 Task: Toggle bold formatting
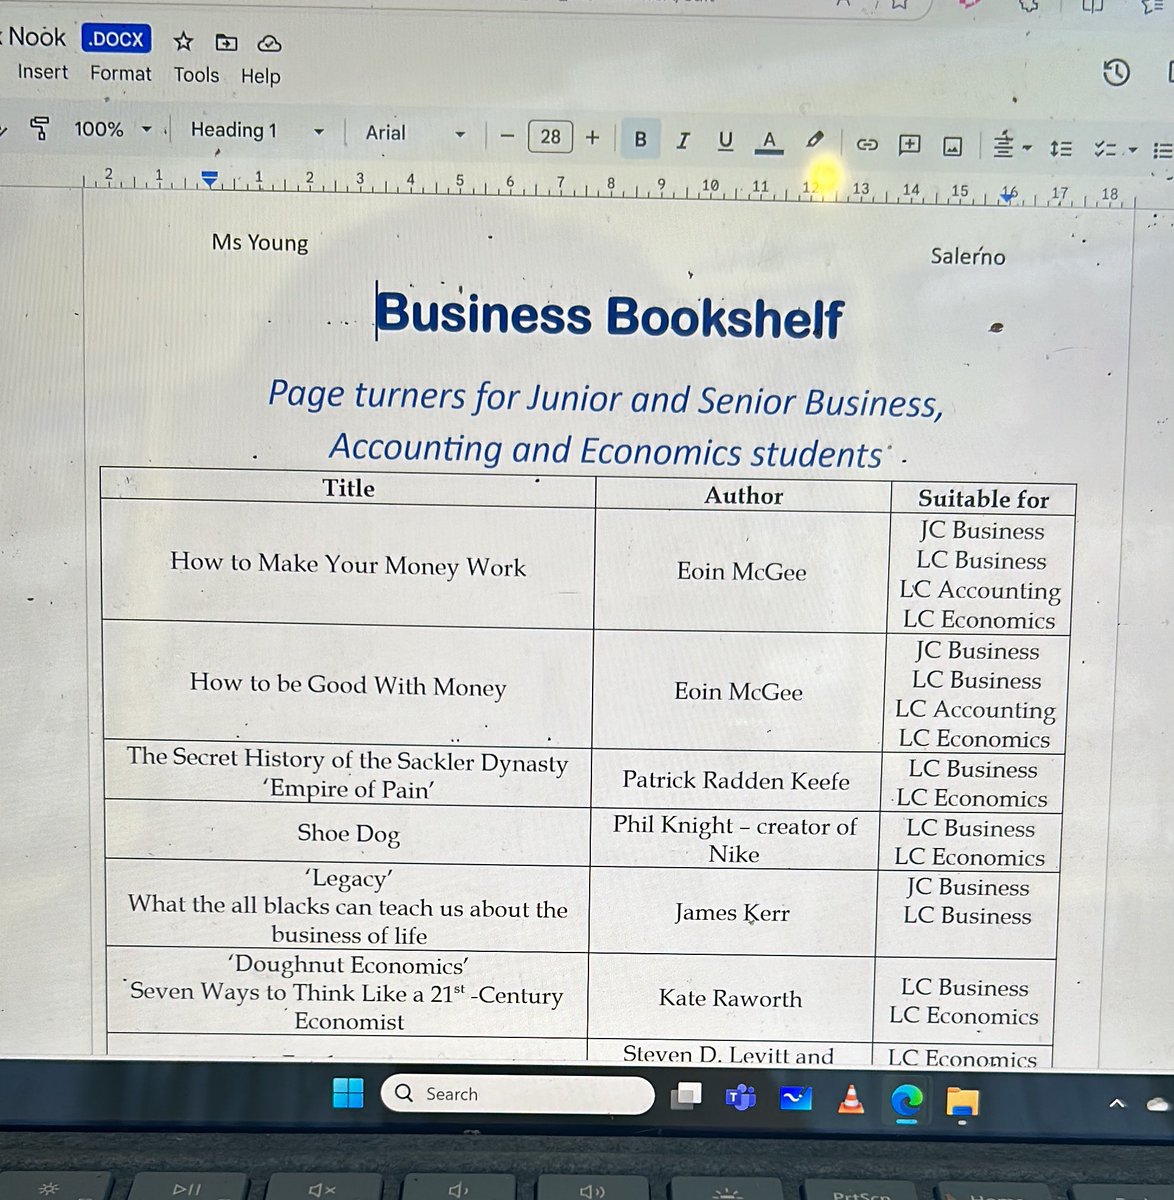pyautogui.click(x=641, y=139)
